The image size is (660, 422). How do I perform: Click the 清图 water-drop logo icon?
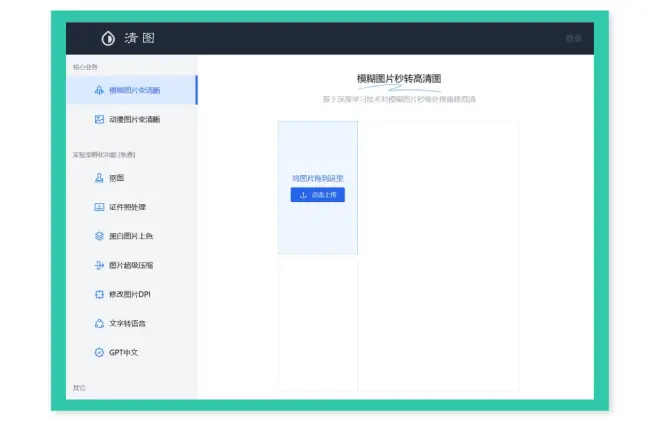coord(108,39)
